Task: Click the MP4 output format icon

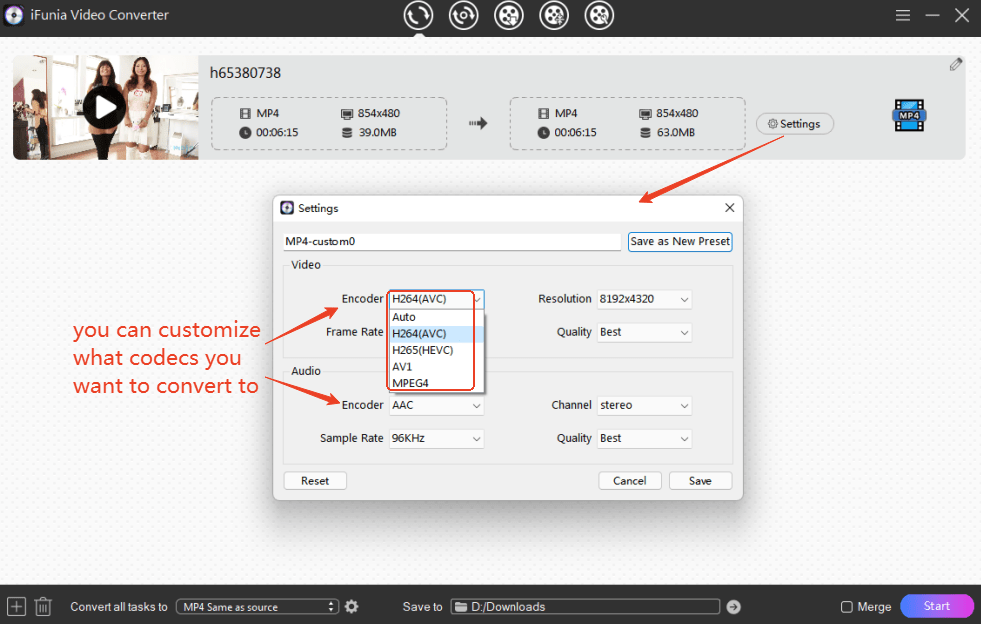Action: coord(909,116)
